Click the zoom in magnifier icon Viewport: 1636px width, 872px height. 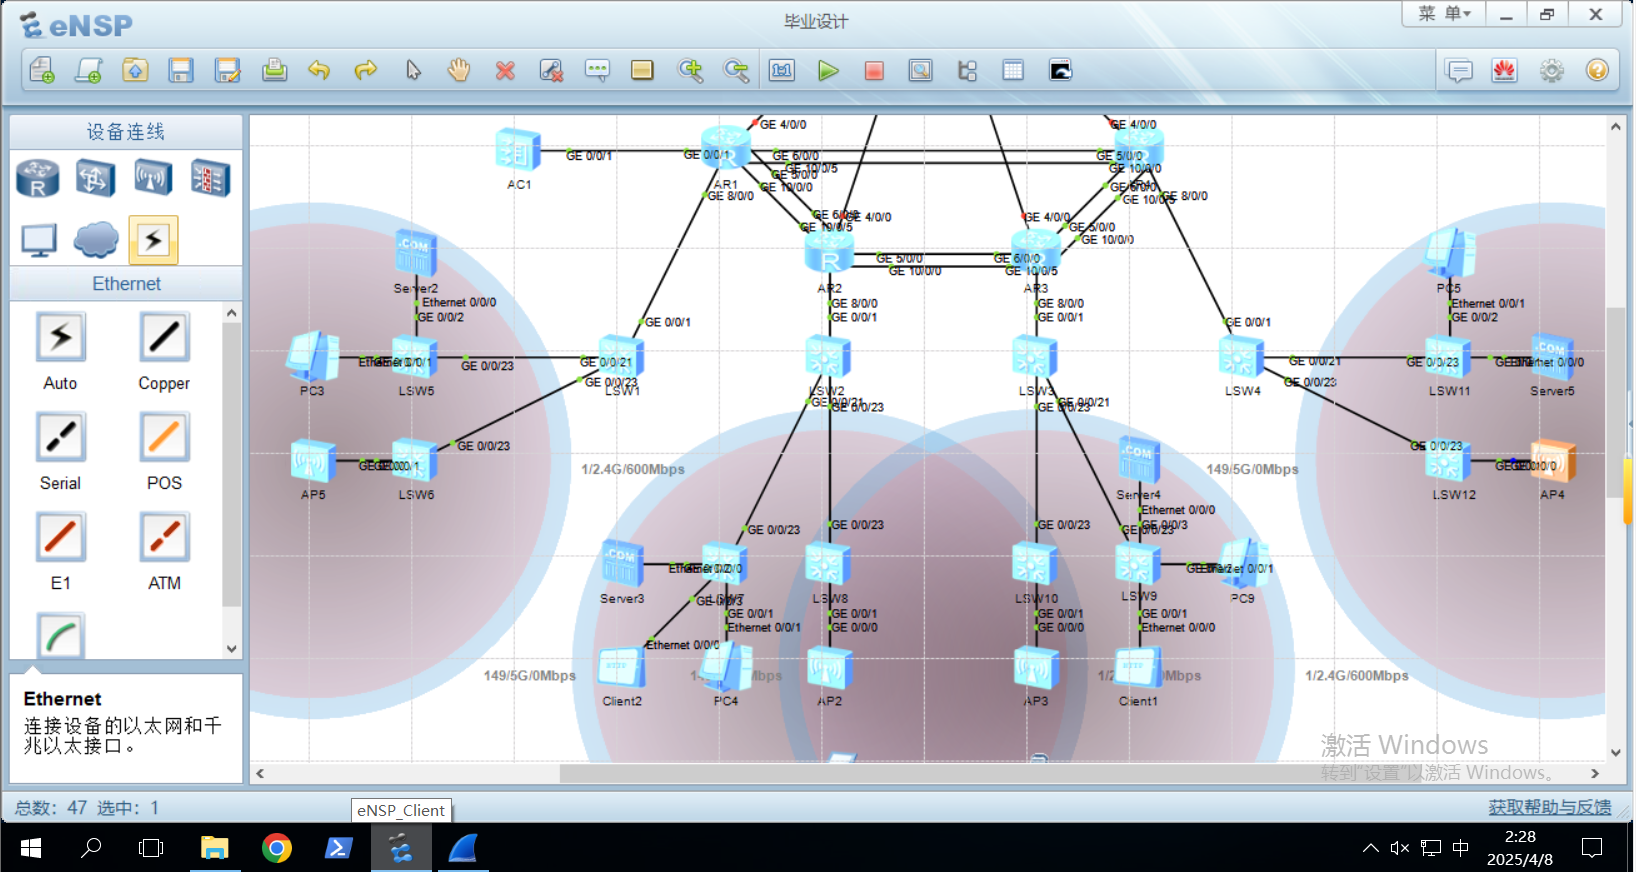[690, 70]
